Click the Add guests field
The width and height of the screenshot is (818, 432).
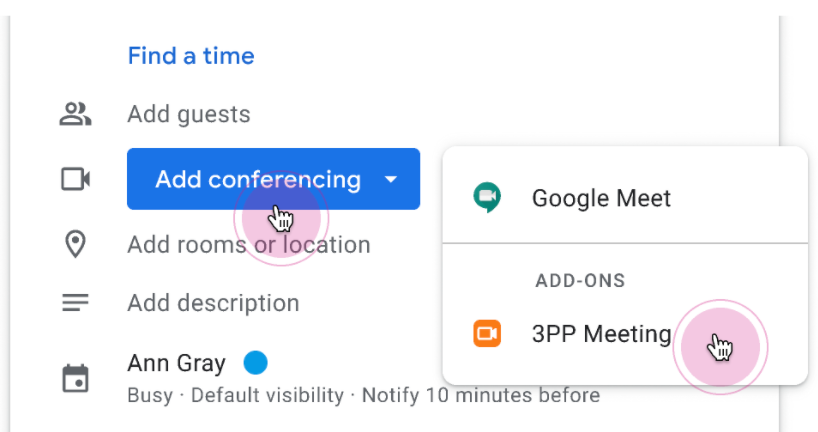(189, 114)
